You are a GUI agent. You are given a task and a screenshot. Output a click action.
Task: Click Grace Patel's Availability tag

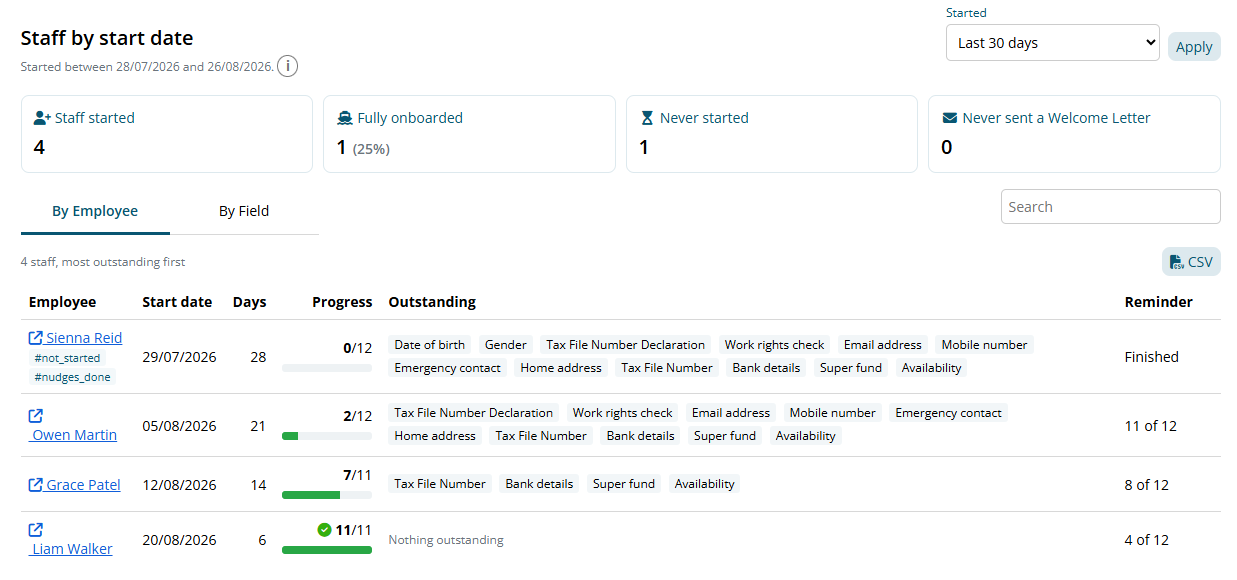click(705, 484)
